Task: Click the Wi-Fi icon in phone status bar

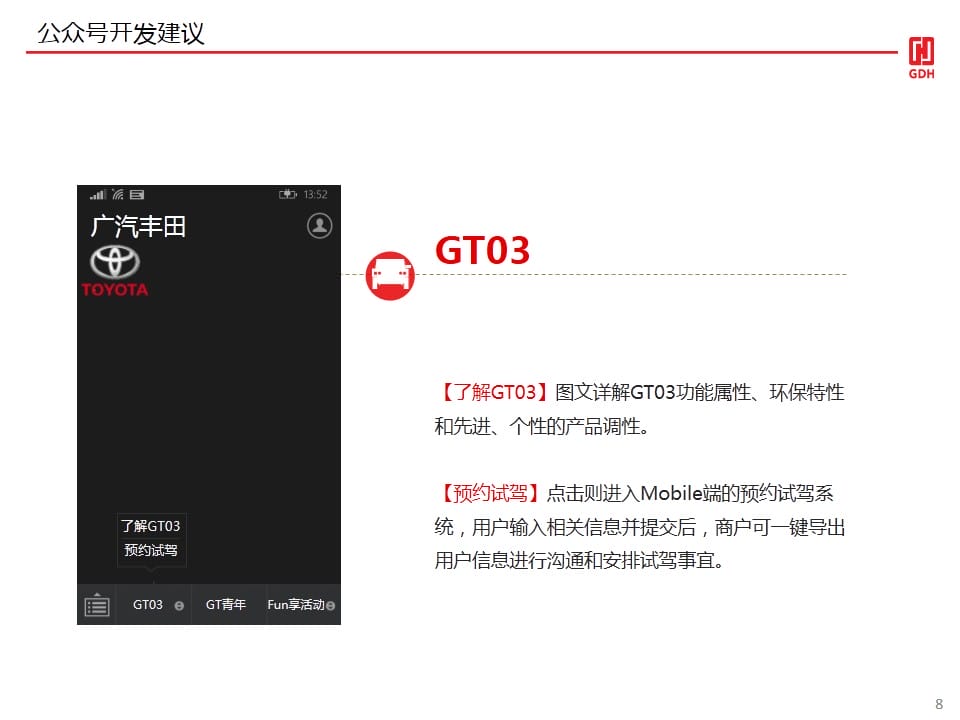Action: click(x=118, y=195)
